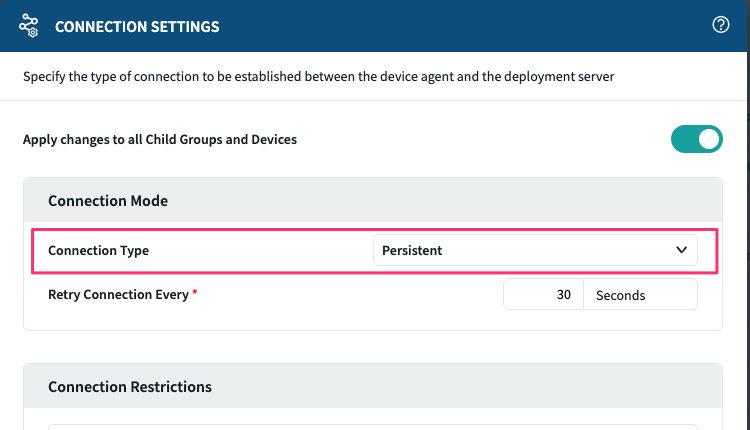The height and width of the screenshot is (430, 750).
Task: Click the connection settings network icon
Action: coord(28,26)
